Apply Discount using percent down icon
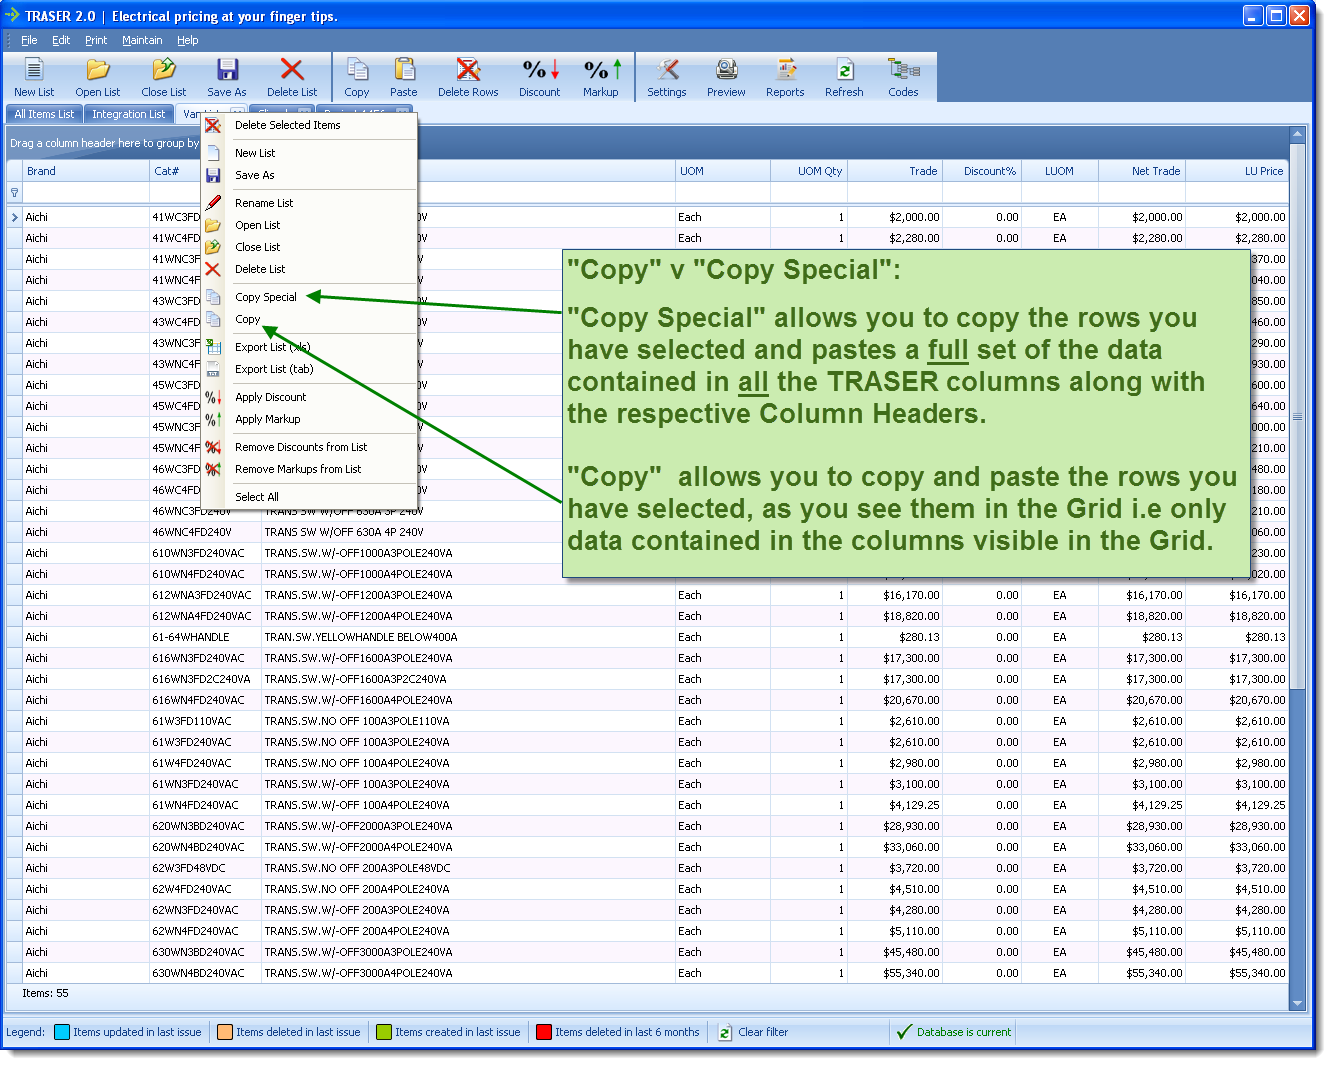 click(540, 69)
